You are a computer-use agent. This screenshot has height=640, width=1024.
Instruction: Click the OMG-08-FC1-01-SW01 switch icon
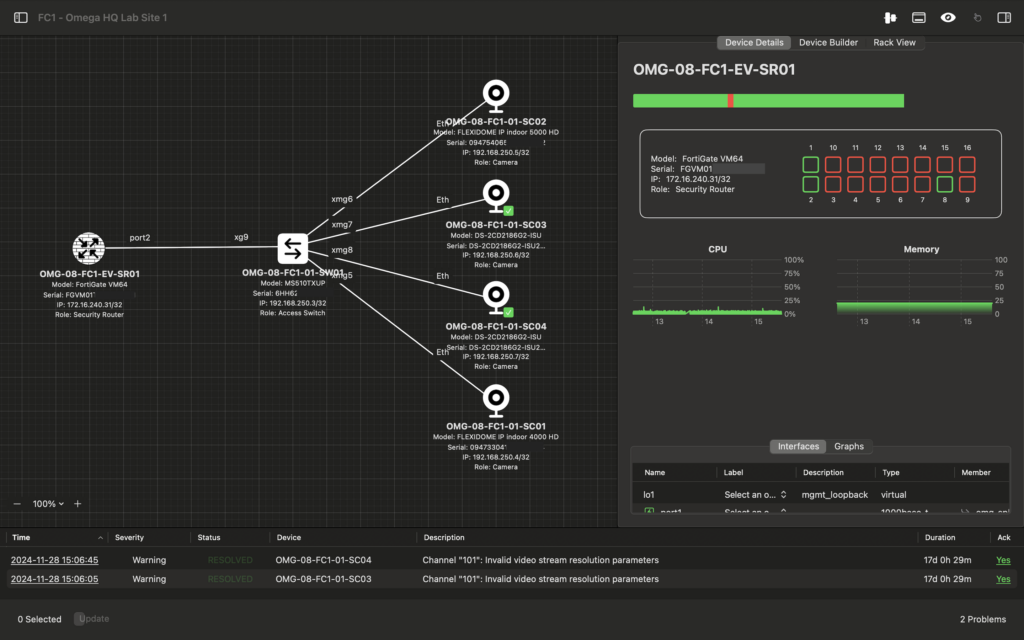tap(292, 249)
